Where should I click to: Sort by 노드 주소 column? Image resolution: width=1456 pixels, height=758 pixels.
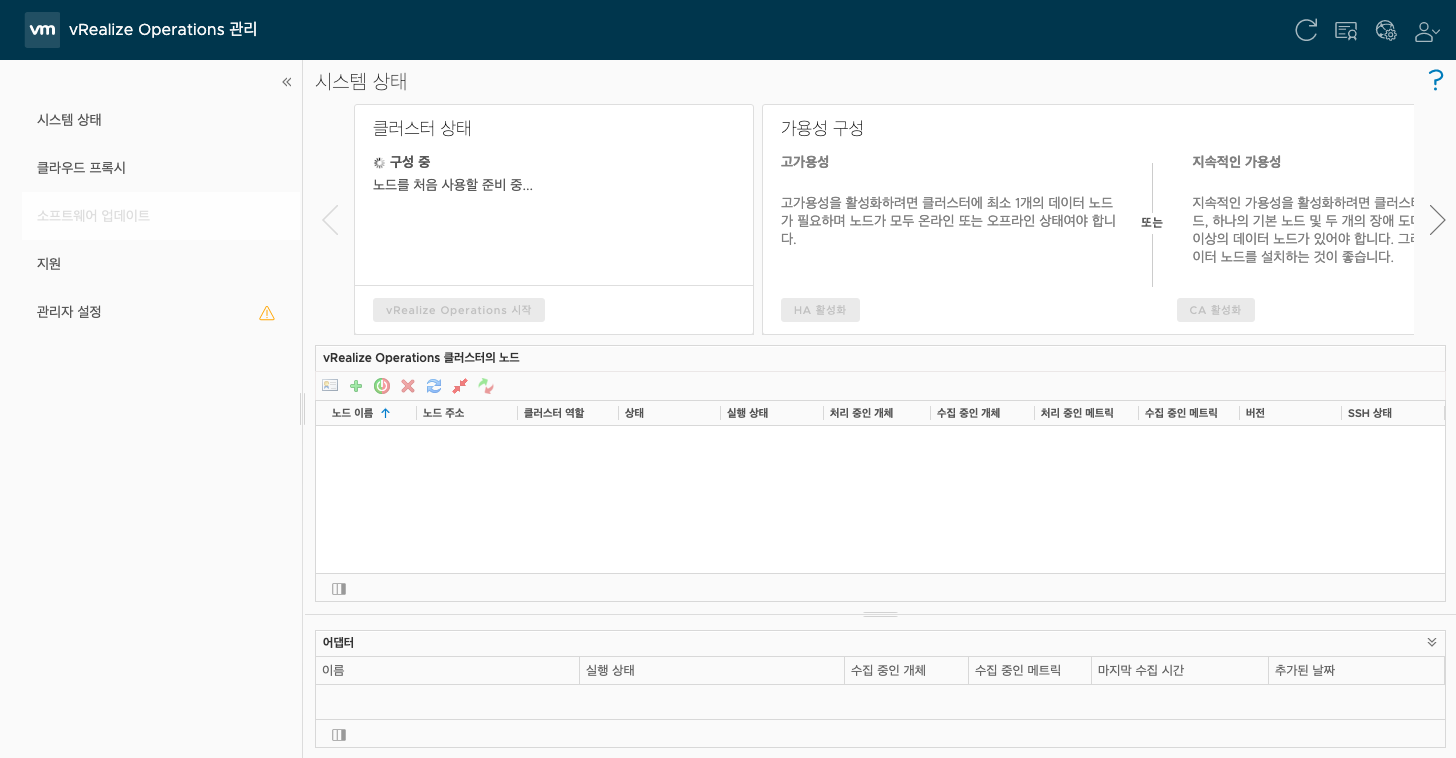click(x=467, y=413)
